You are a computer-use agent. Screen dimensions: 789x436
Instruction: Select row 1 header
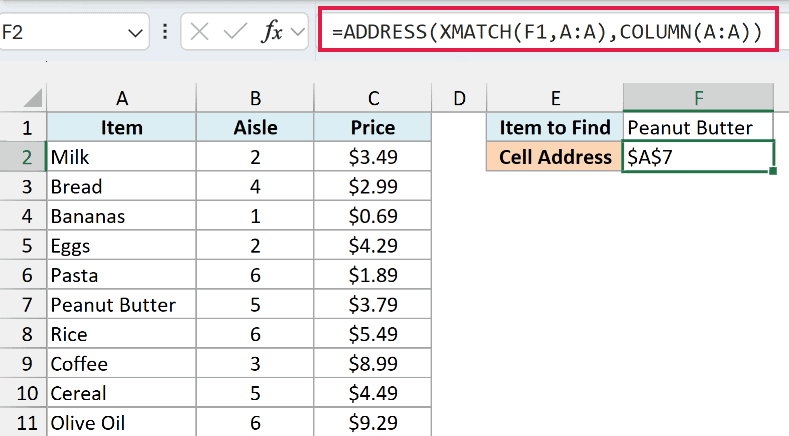click(x=23, y=127)
